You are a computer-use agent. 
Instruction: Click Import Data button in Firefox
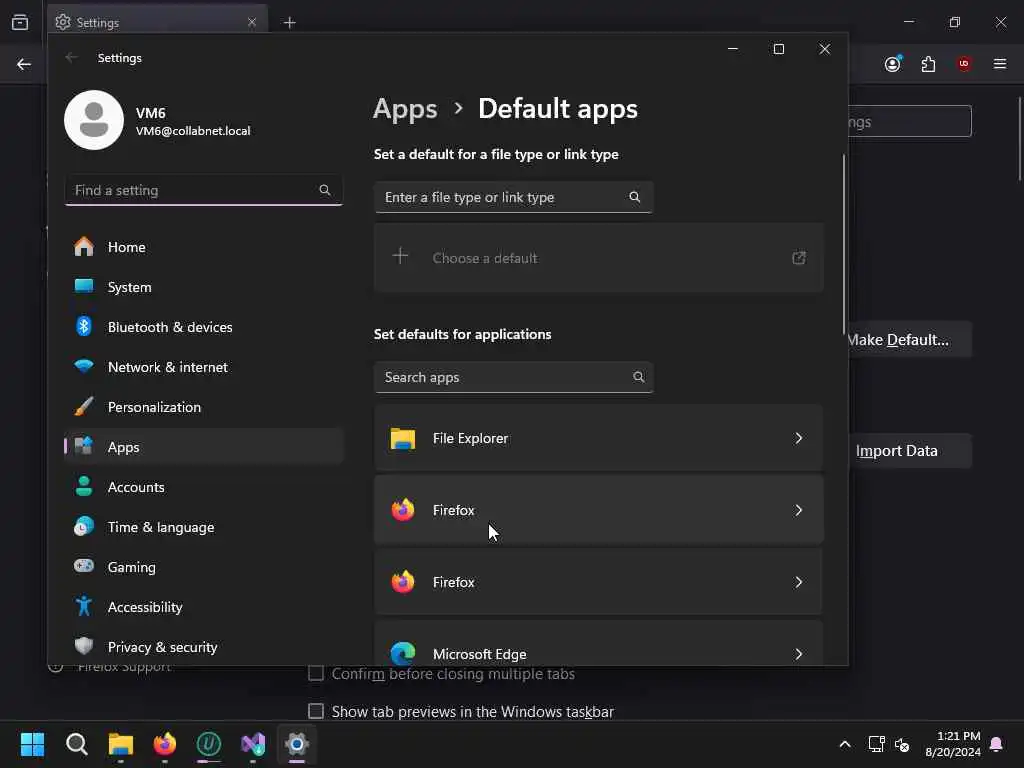pos(909,451)
